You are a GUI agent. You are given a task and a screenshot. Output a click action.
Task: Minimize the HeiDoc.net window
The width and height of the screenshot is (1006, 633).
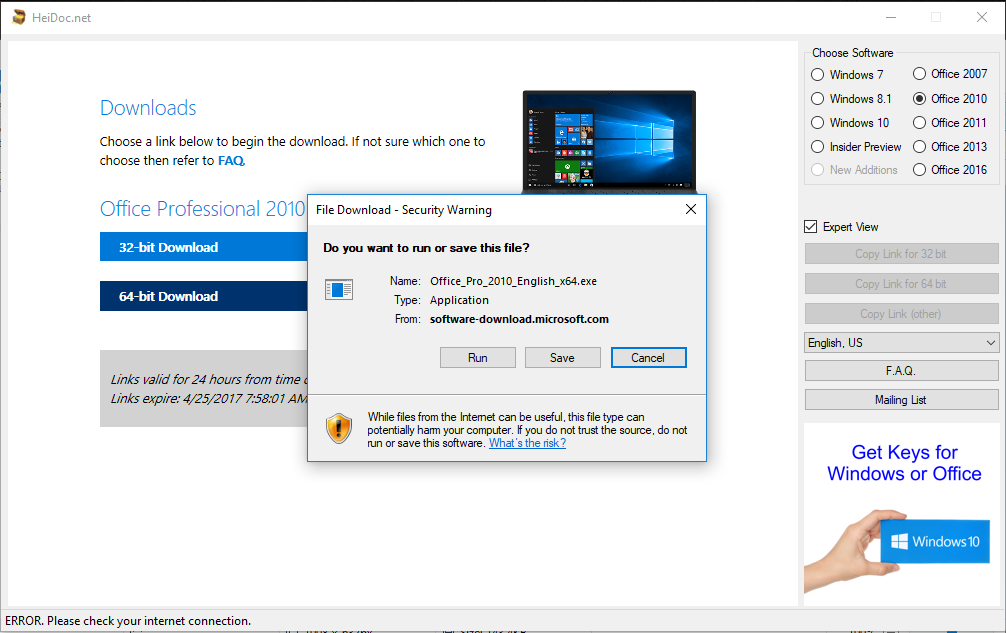(891, 17)
